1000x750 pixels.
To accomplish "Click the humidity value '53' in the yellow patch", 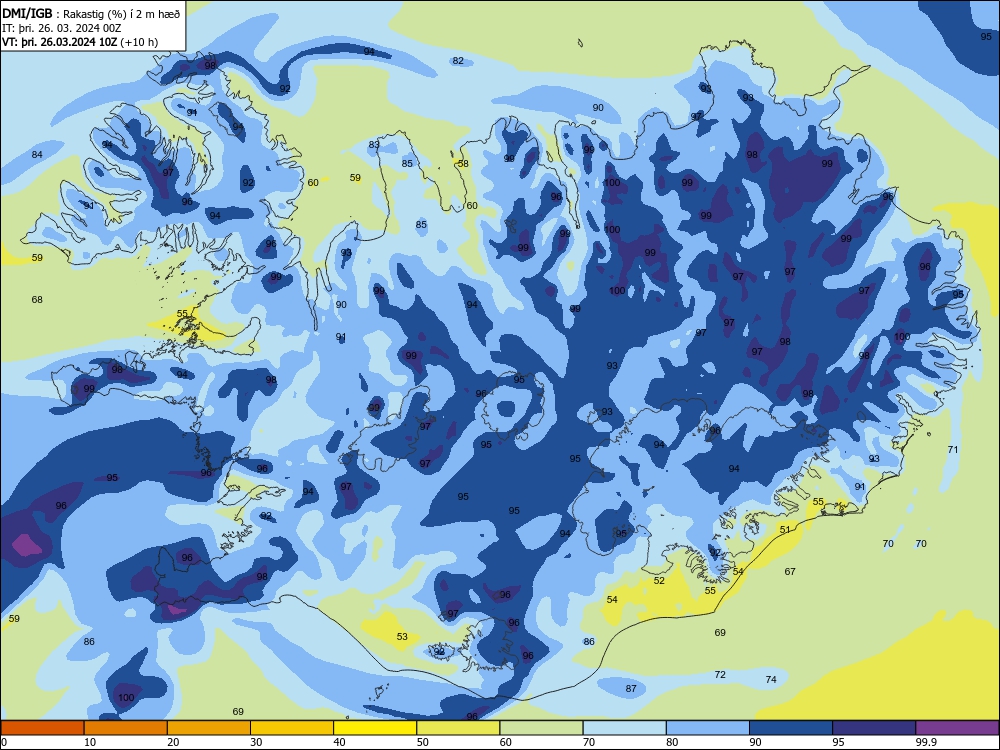I will pos(402,636).
